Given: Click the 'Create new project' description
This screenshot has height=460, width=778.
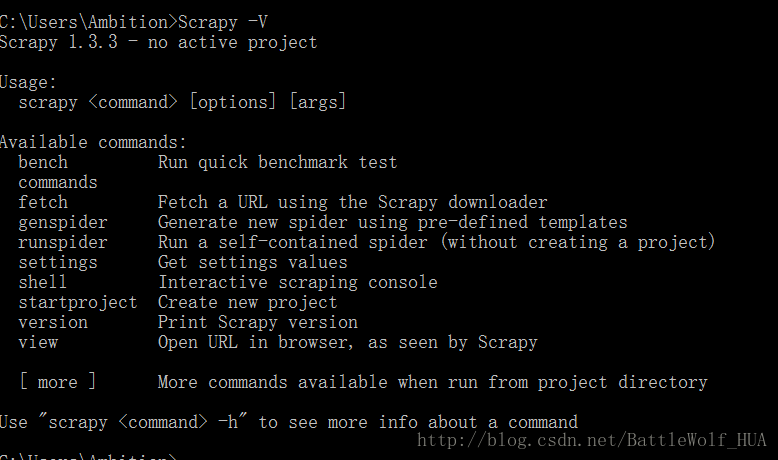Looking at the screenshot, I should click(248, 303).
